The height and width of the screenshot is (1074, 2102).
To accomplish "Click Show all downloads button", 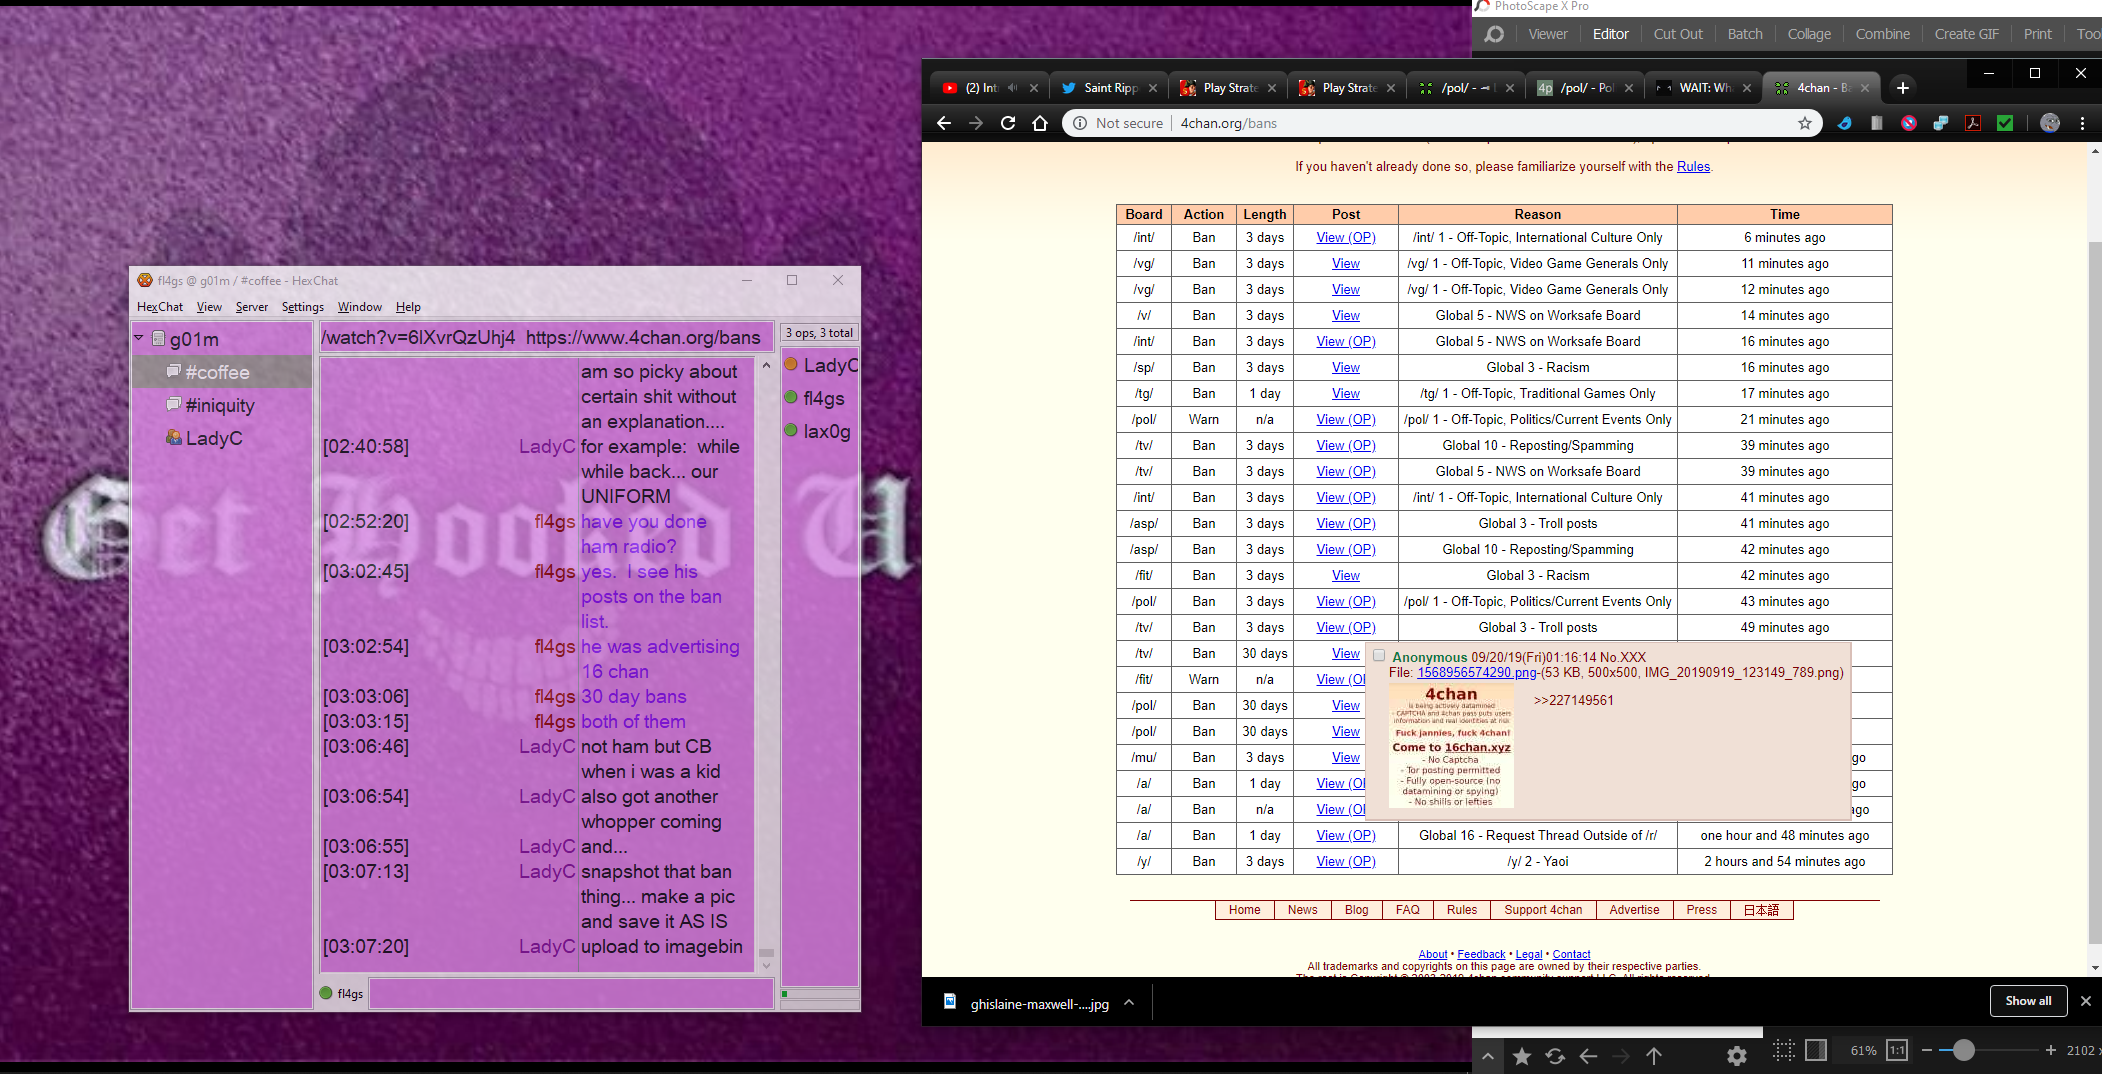I will 2028,1001.
